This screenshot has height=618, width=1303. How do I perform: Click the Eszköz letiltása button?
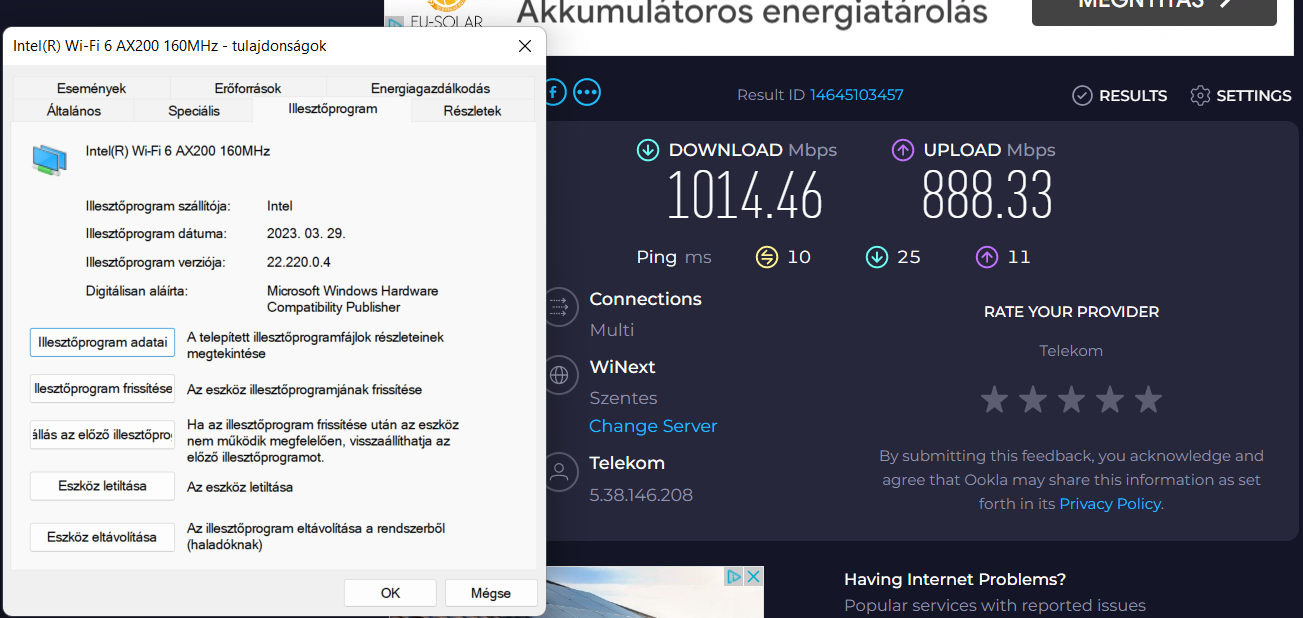coord(102,486)
